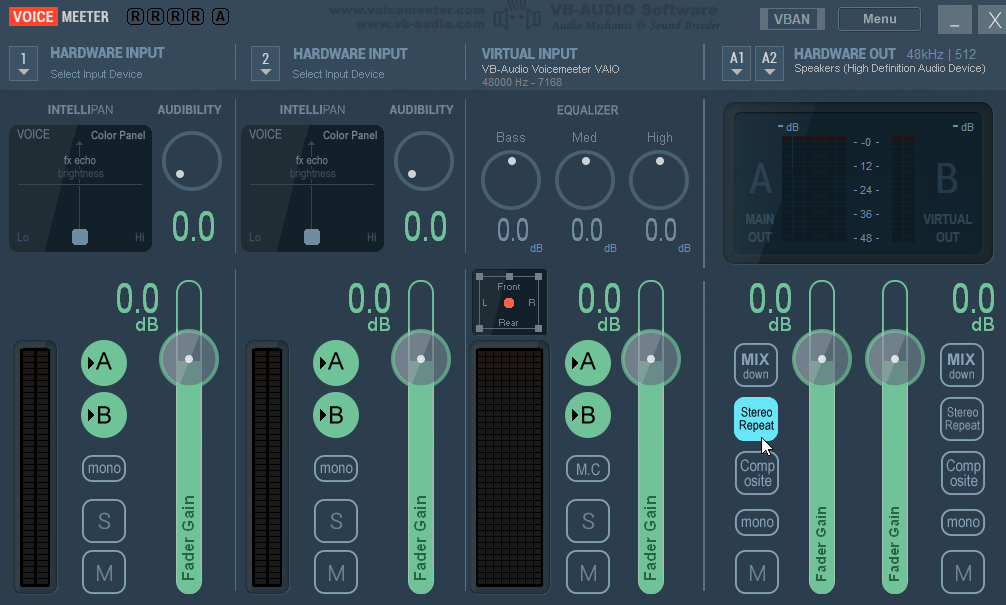The image size is (1006, 605).
Task: Solo Hardware Input 1 strip
Action: 104,521
